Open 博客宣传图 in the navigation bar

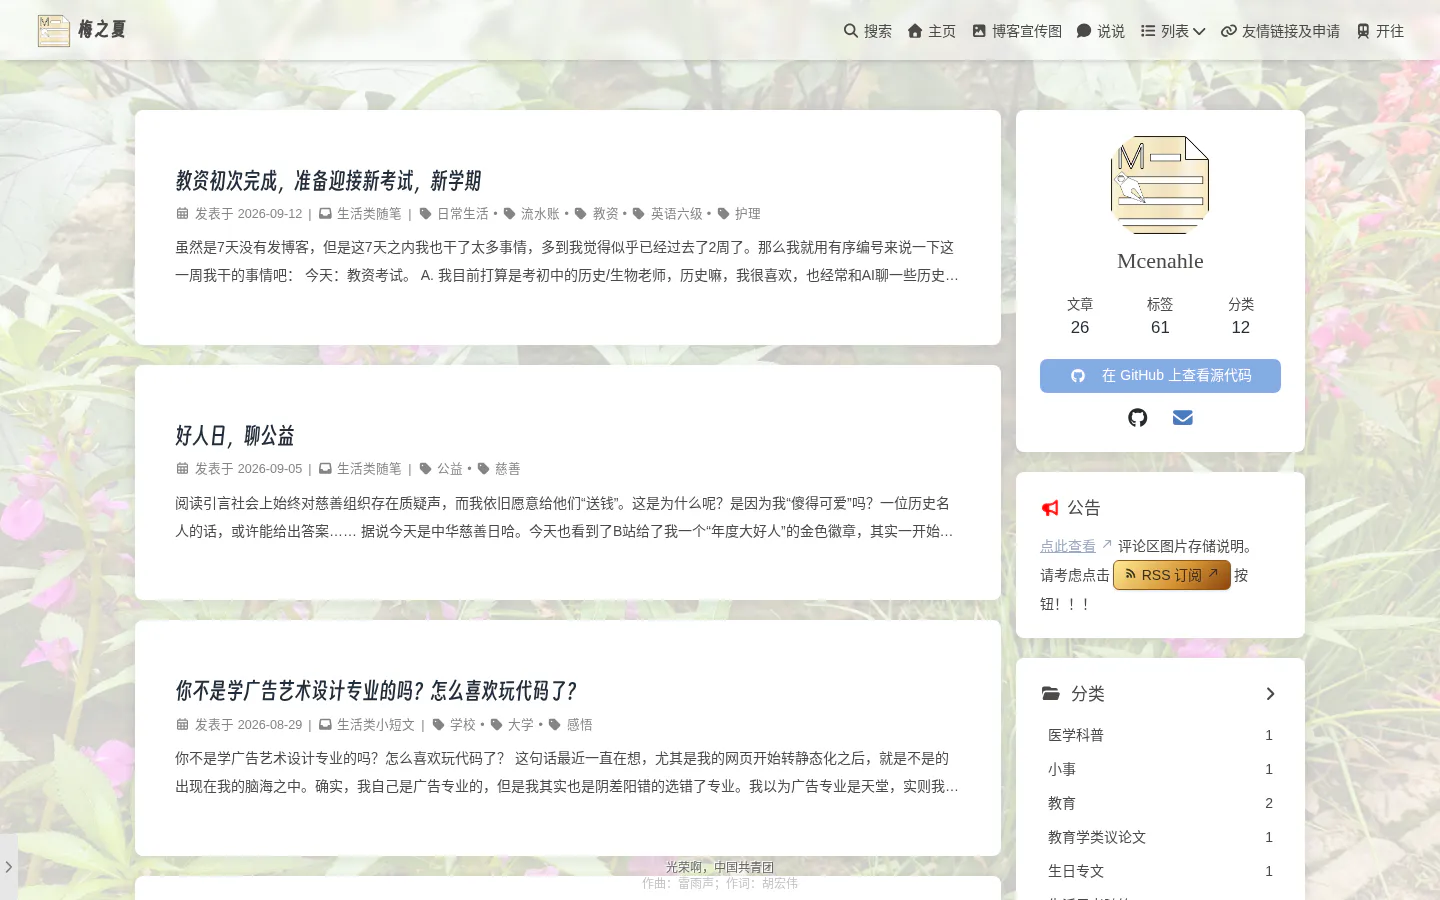tap(1017, 31)
